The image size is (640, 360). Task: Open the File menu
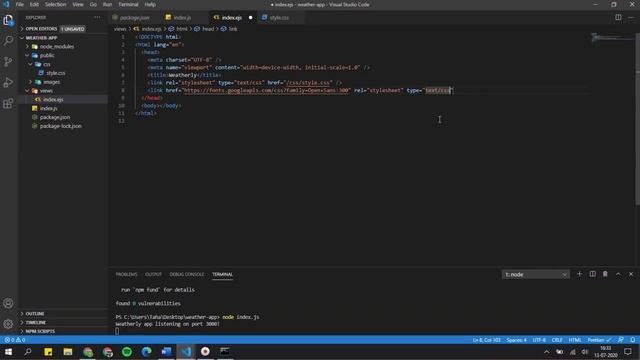tap(20, 4)
